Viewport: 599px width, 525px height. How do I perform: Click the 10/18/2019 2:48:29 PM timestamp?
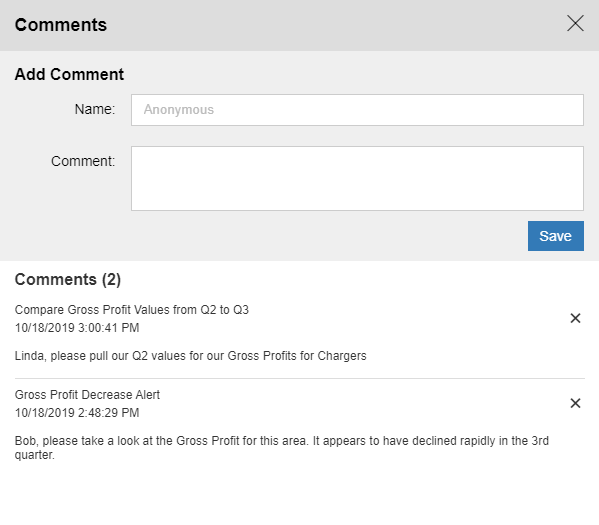point(77,413)
